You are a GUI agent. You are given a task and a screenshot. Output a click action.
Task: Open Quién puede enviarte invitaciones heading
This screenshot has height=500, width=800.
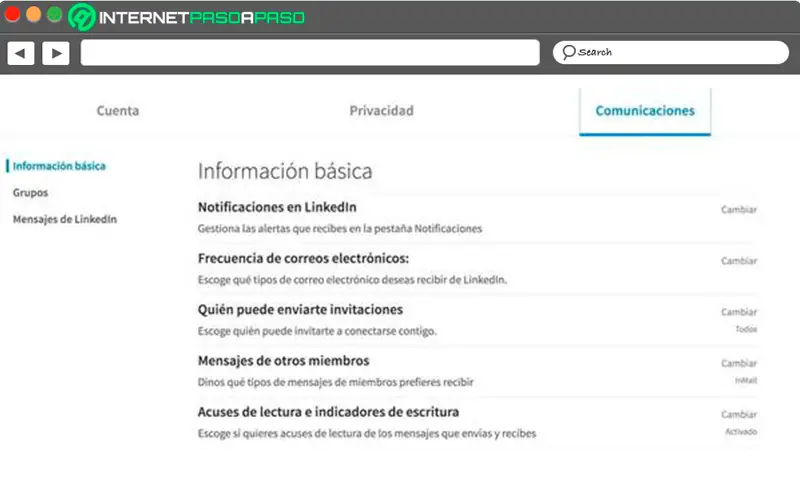[301, 310]
